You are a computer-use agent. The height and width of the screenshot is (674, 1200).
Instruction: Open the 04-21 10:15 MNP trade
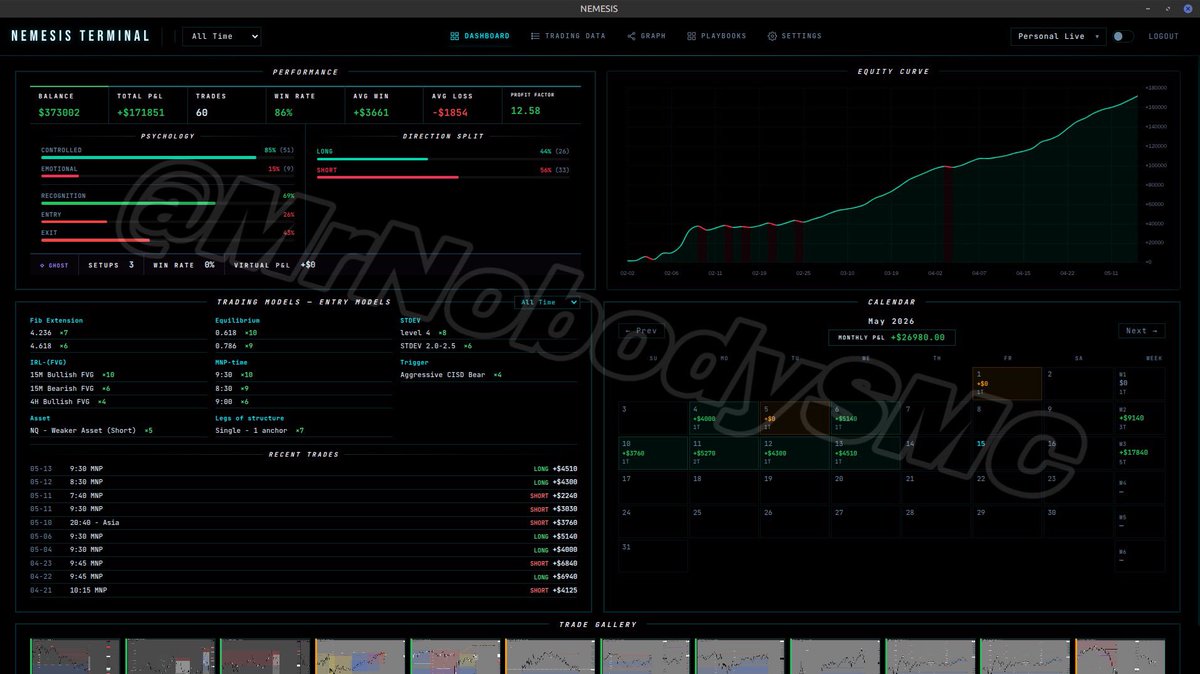click(304, 590)
